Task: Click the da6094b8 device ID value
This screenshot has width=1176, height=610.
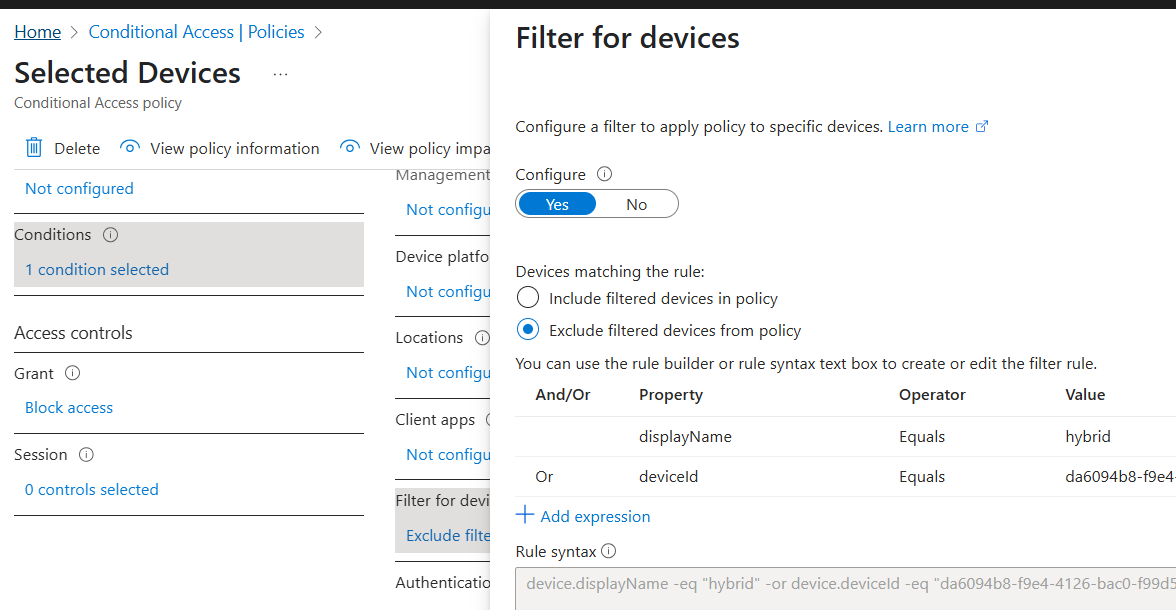Action: pyautogui.click(x=1120, y=476)
